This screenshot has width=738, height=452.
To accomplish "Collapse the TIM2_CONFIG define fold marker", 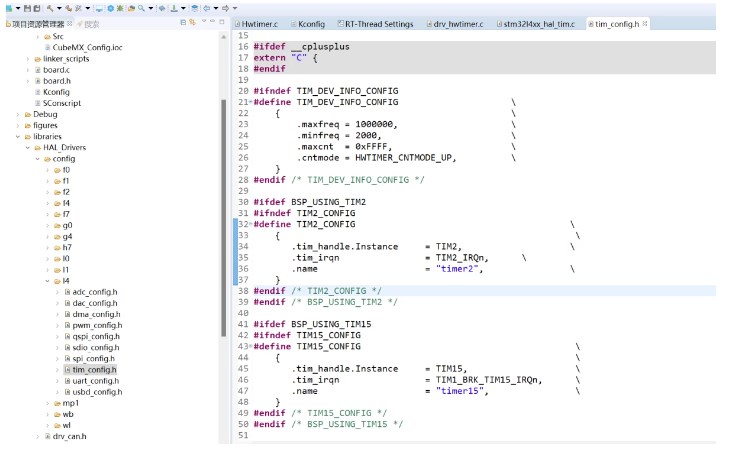I will click(249, 225).
